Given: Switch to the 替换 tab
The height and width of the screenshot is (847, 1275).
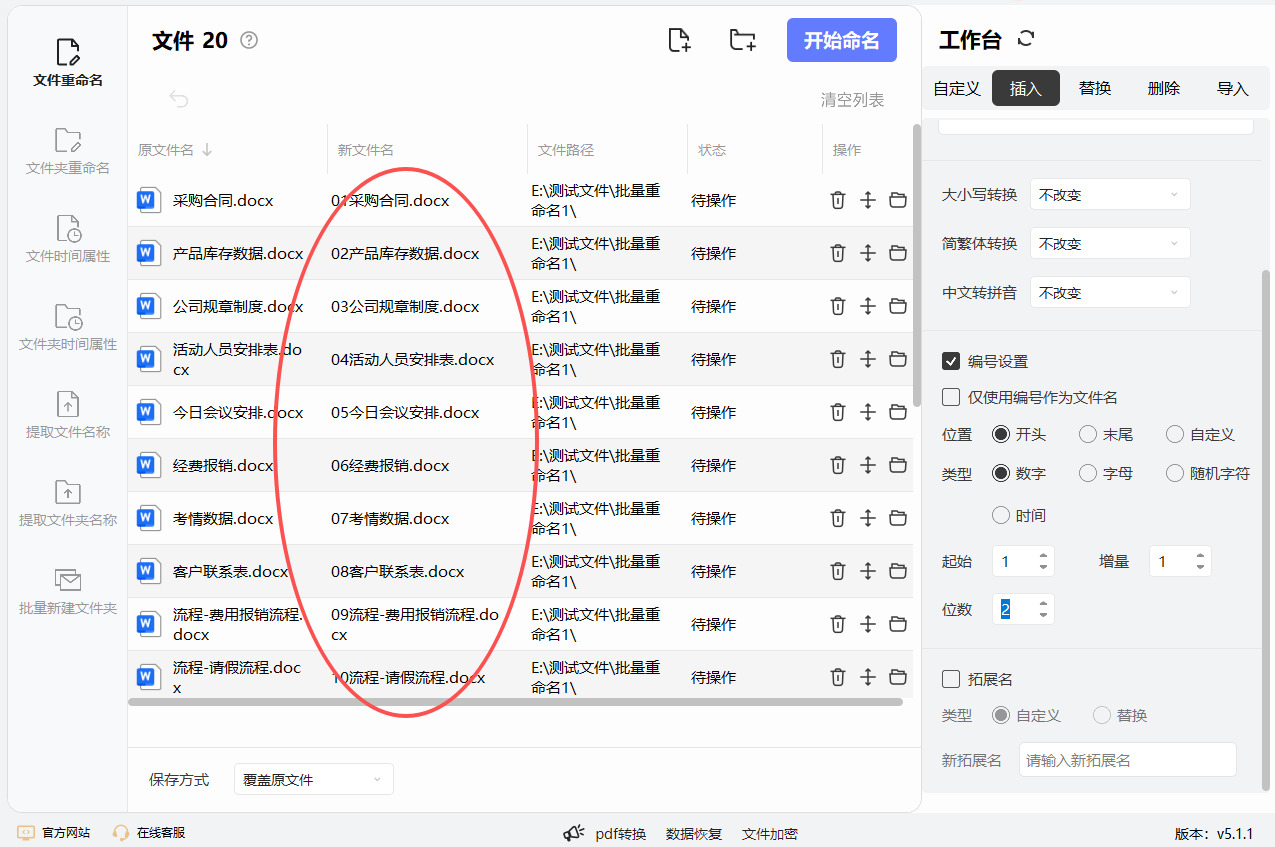Looking at the screenshot, I should [1095, 88].
